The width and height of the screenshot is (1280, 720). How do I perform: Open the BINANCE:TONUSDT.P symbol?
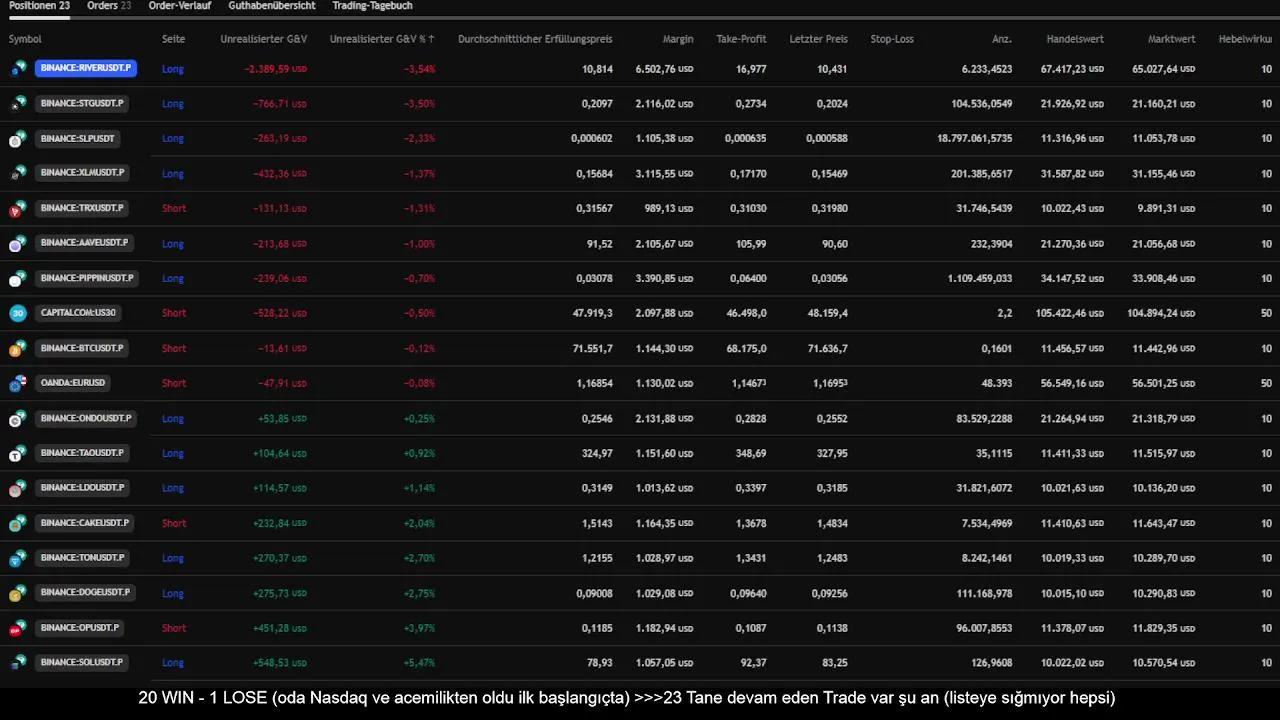point(83,558)
